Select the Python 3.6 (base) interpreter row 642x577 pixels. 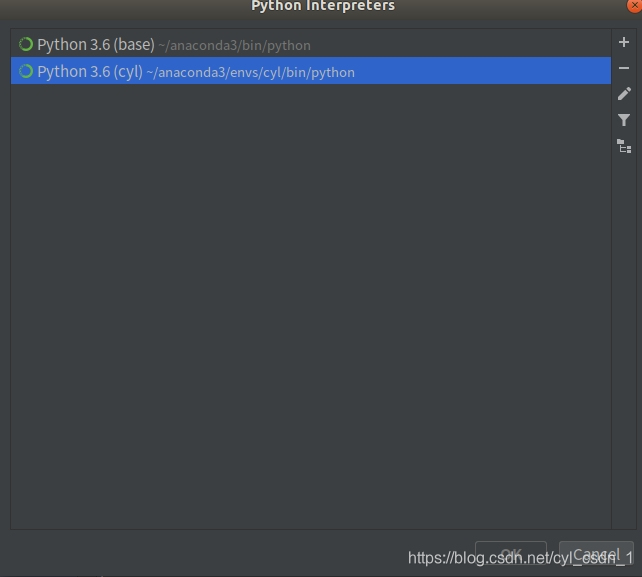coord(311,44)
